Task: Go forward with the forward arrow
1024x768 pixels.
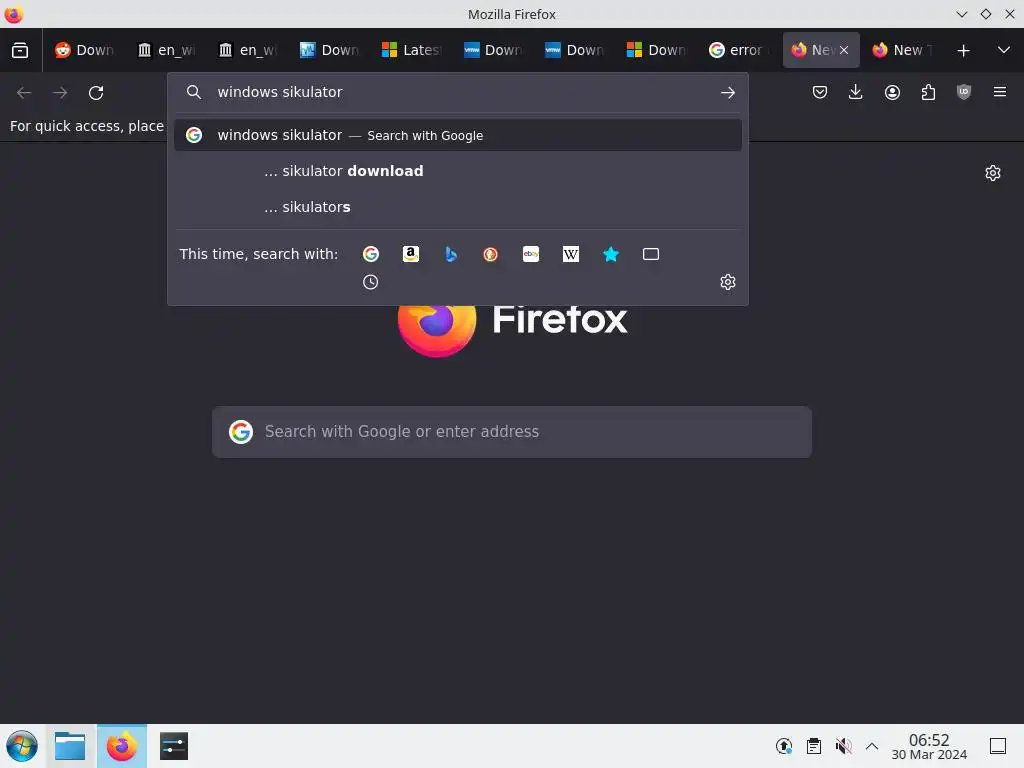Action: click(60, 93)
